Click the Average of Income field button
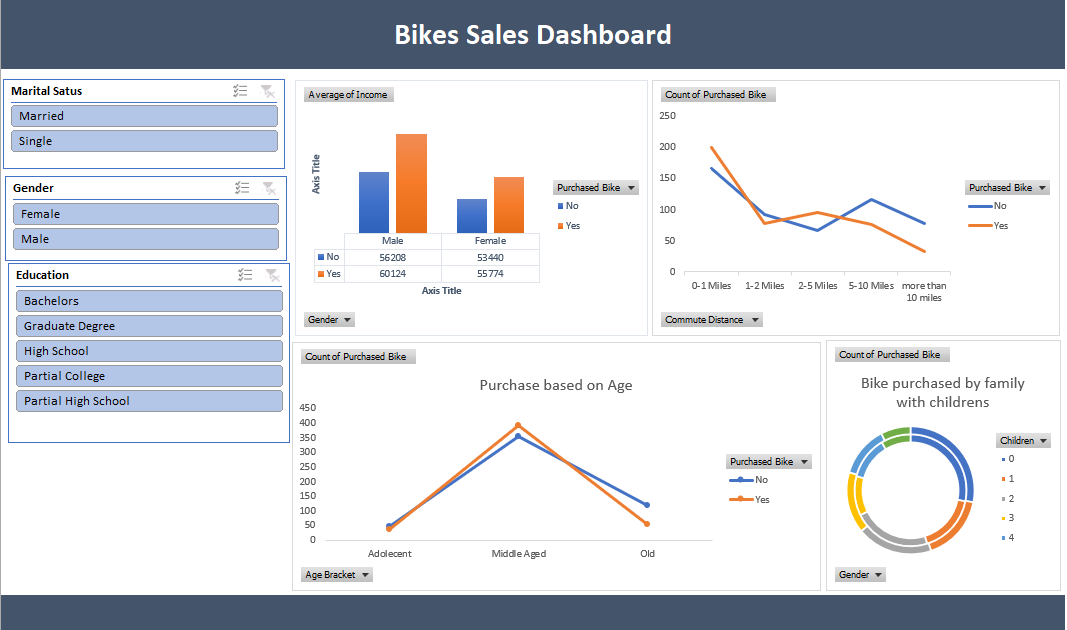This screenshot has width=1067, height=630. 348,94
